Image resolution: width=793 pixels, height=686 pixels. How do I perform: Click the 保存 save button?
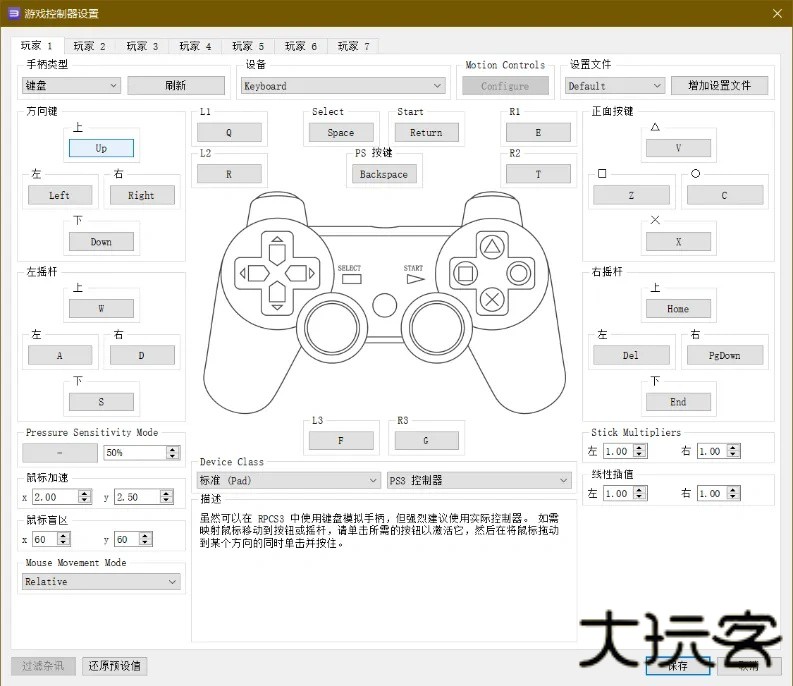point(678,666)
